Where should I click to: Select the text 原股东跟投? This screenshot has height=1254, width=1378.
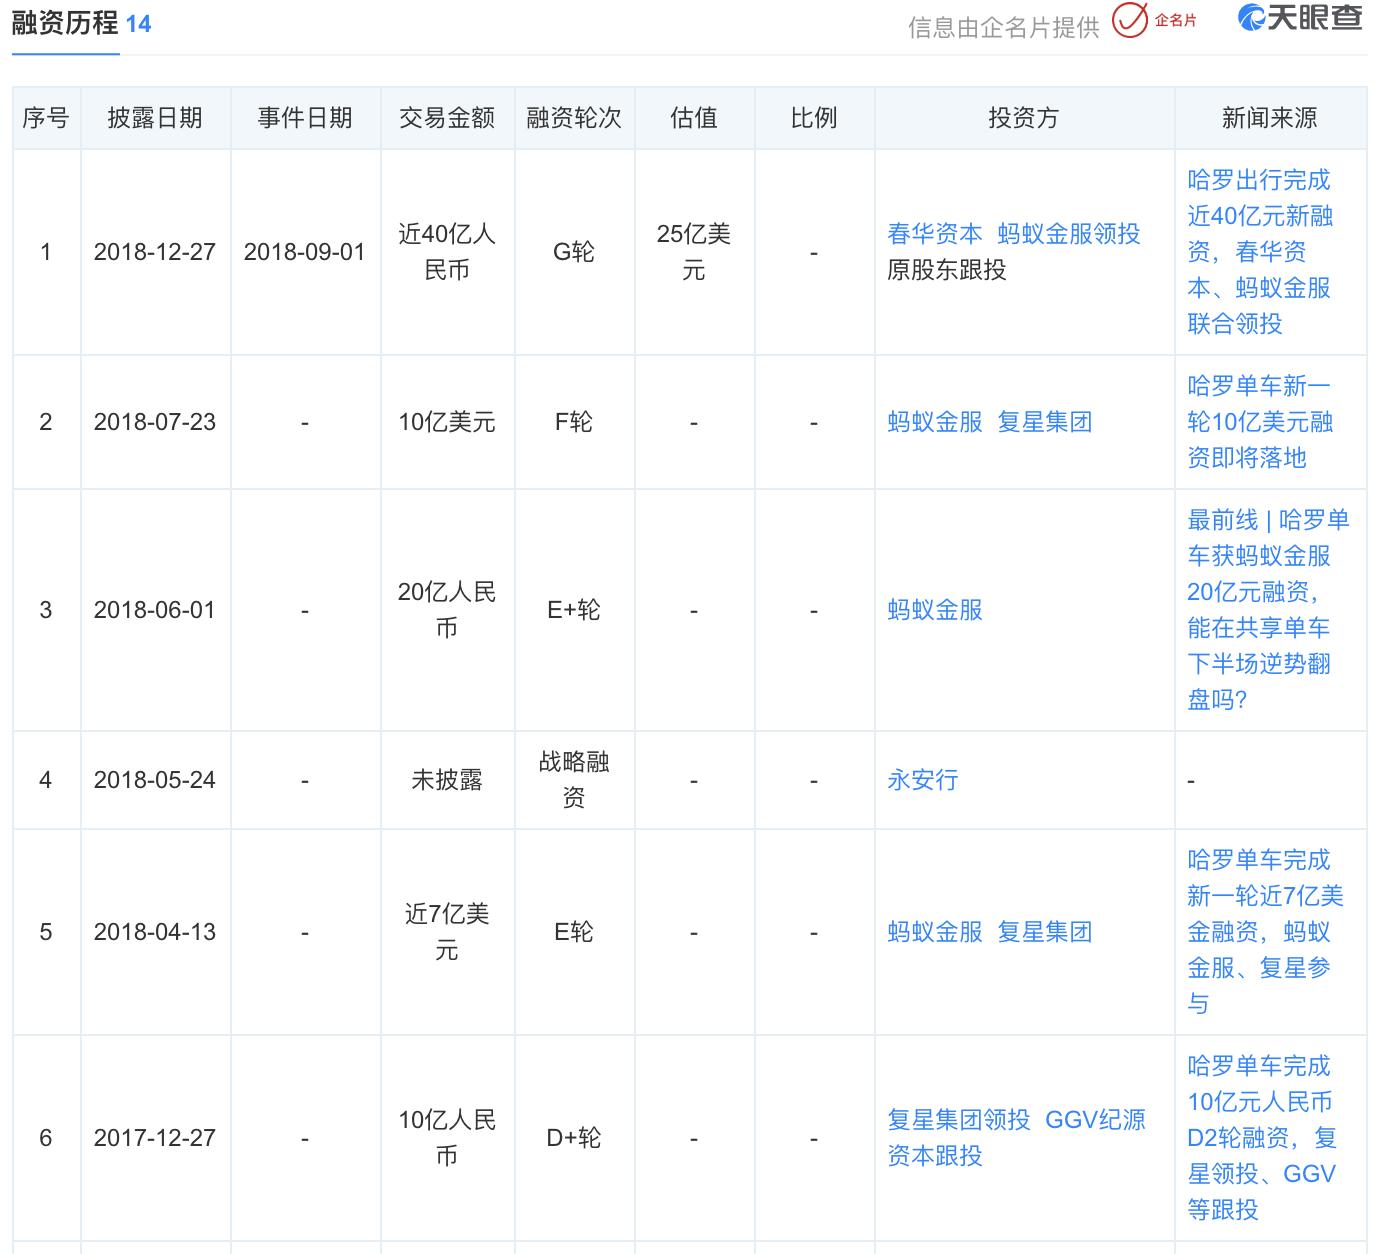pos(946,270)
